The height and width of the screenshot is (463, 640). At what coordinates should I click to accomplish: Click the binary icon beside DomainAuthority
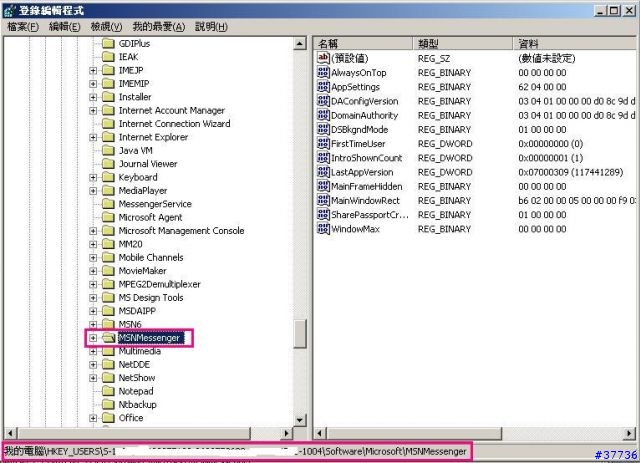(x=323, y=115)
